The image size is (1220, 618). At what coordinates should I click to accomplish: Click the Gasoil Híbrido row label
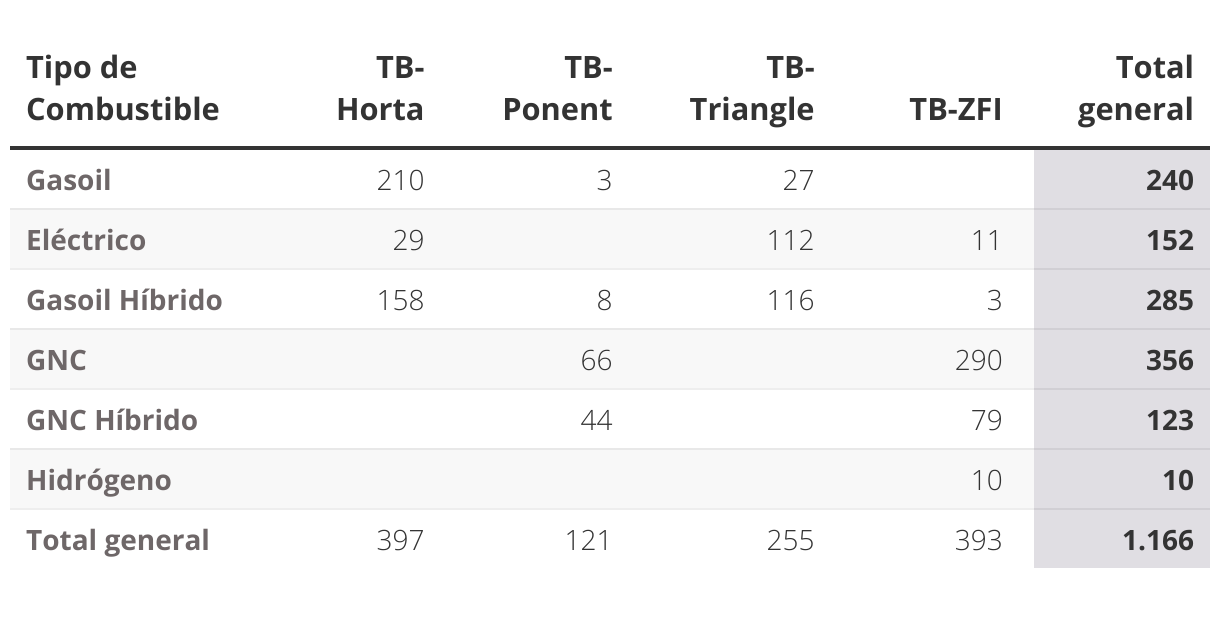[124, 300]
